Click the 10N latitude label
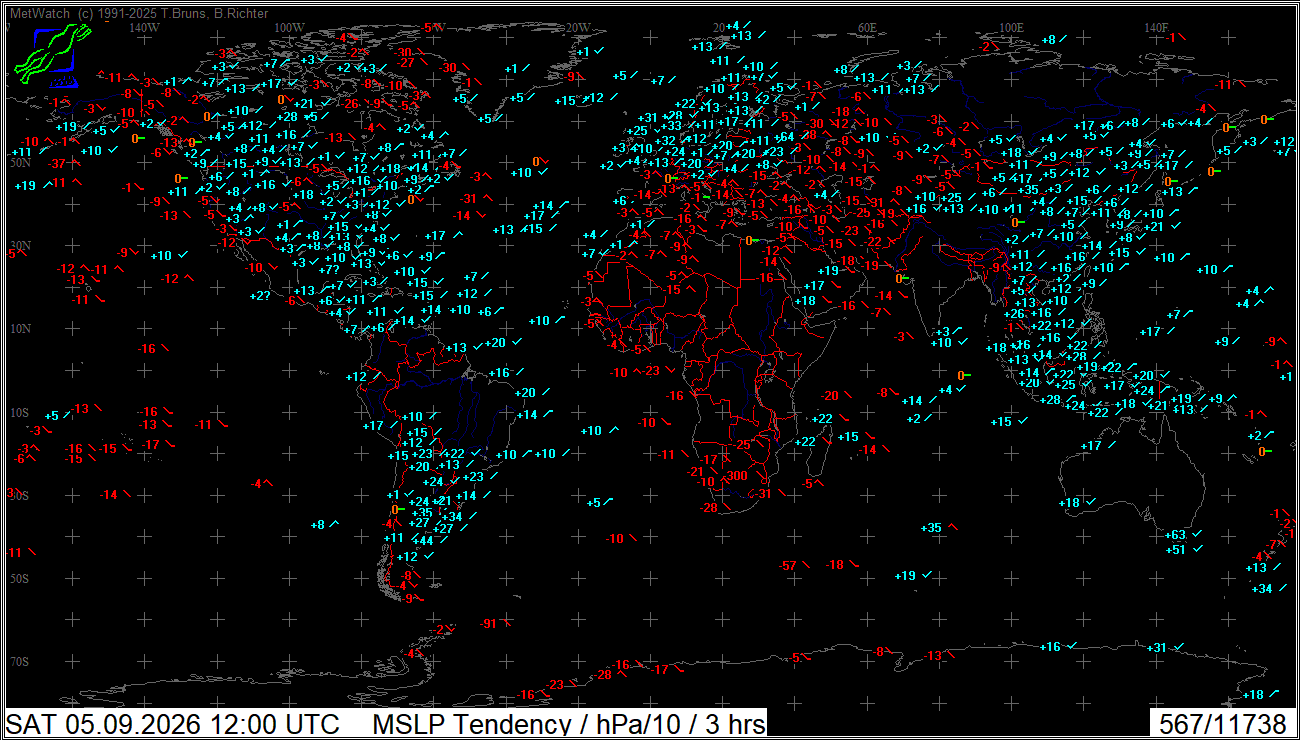The height and width of the screenshot is (740, 1300). pos(20,329)
